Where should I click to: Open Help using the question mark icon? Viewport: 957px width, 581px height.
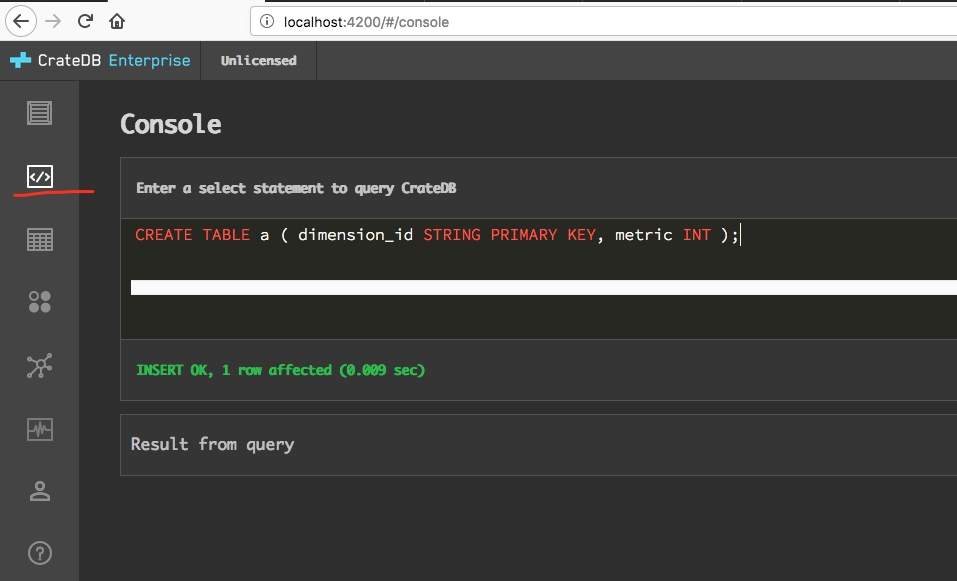[39, 553]
